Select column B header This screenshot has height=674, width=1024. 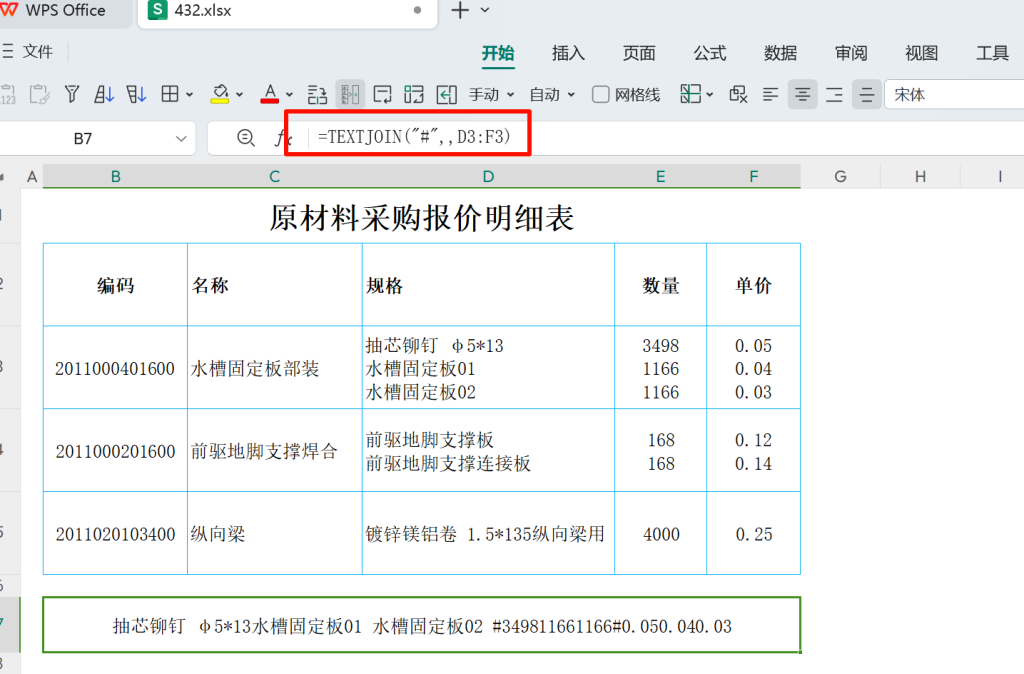click(x=116, y=176)
